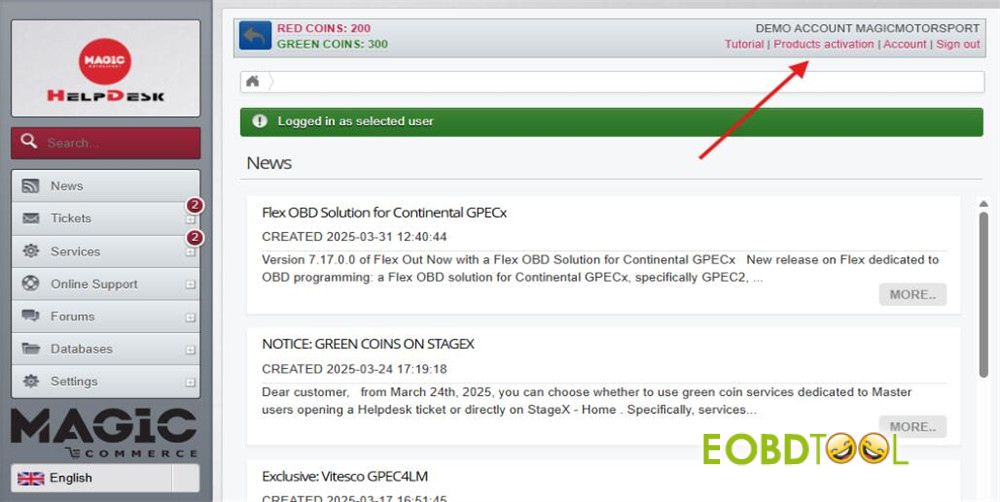Viewport: 1000px width, 502px height.
Task: Click the Services notification badge
Action: point(195,239)
